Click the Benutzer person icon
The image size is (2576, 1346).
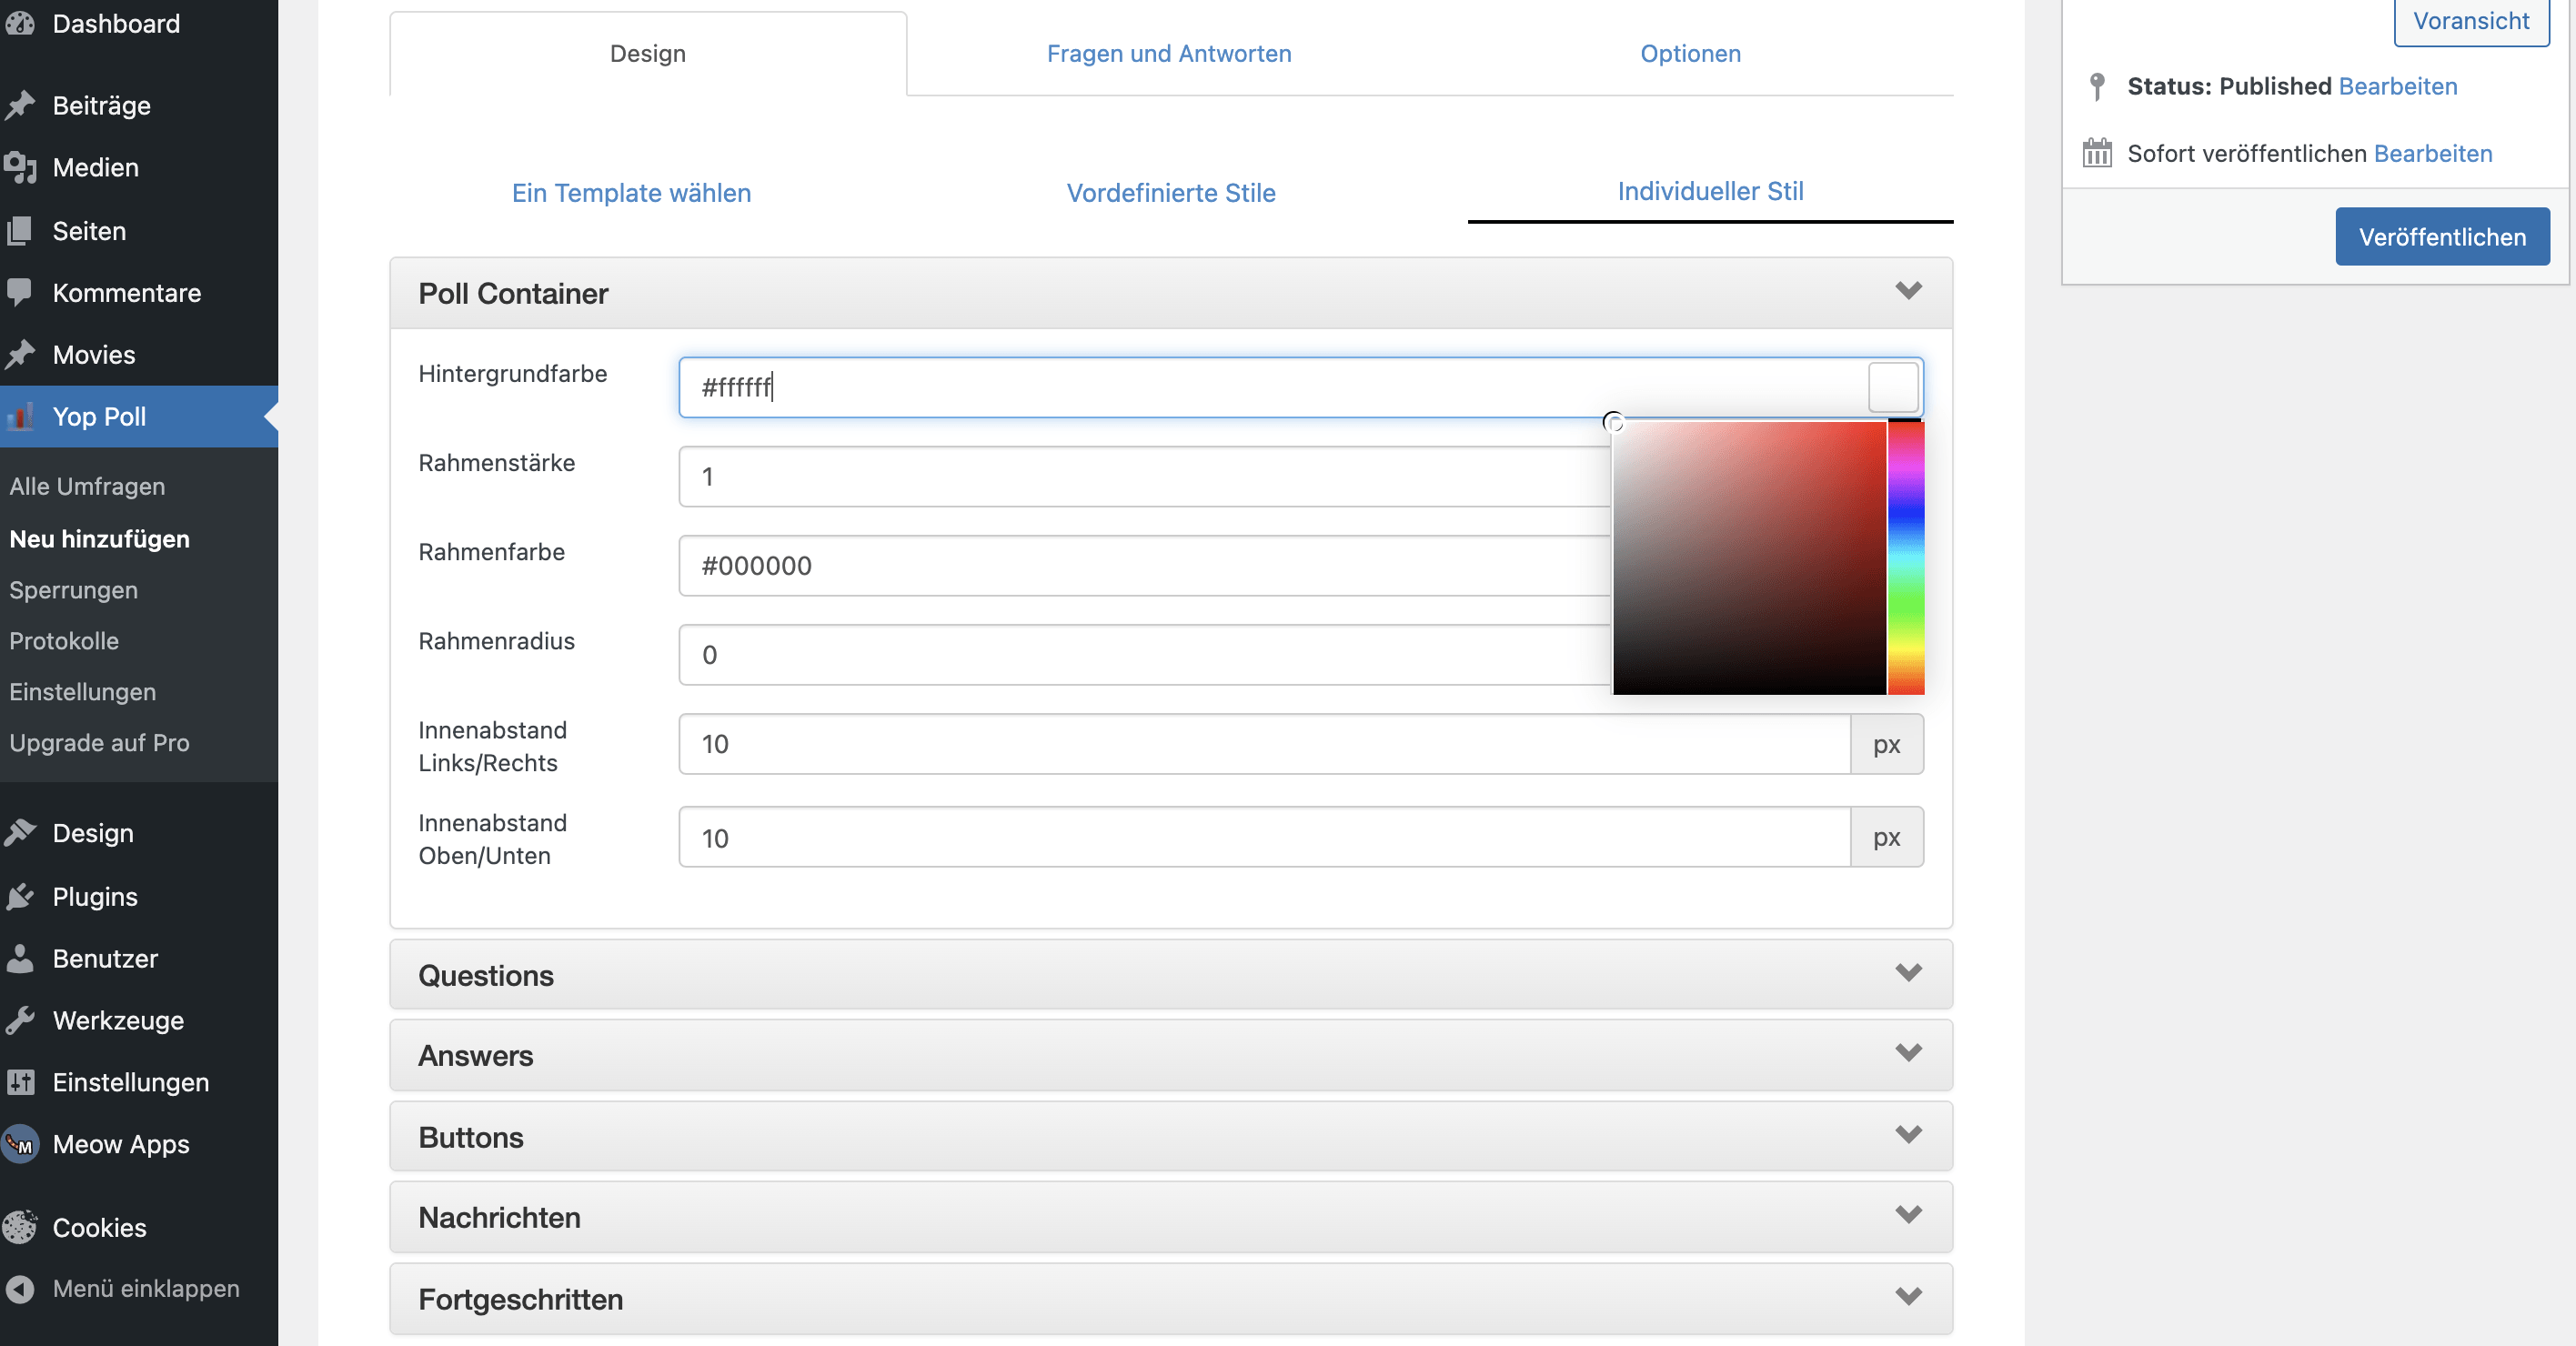coord(20,958)
